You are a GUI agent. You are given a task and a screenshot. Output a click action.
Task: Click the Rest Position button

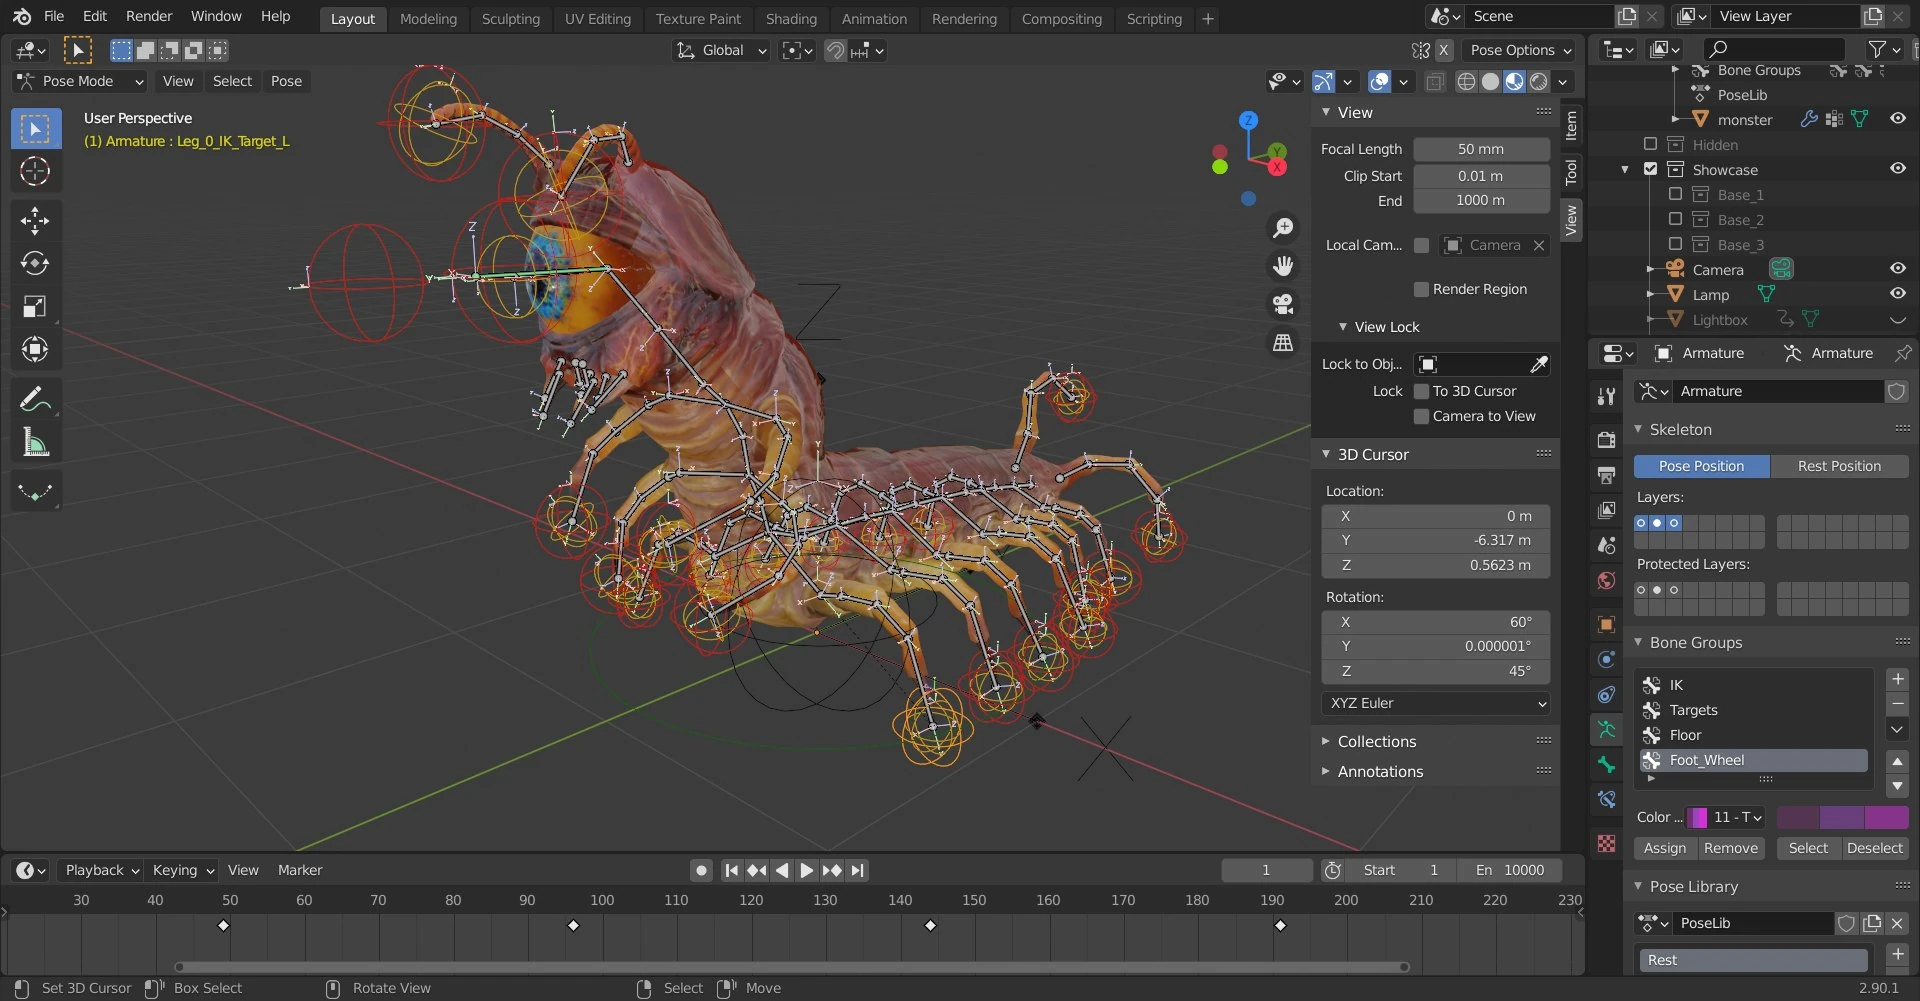pyautogui.click(x=1840, y=465)
